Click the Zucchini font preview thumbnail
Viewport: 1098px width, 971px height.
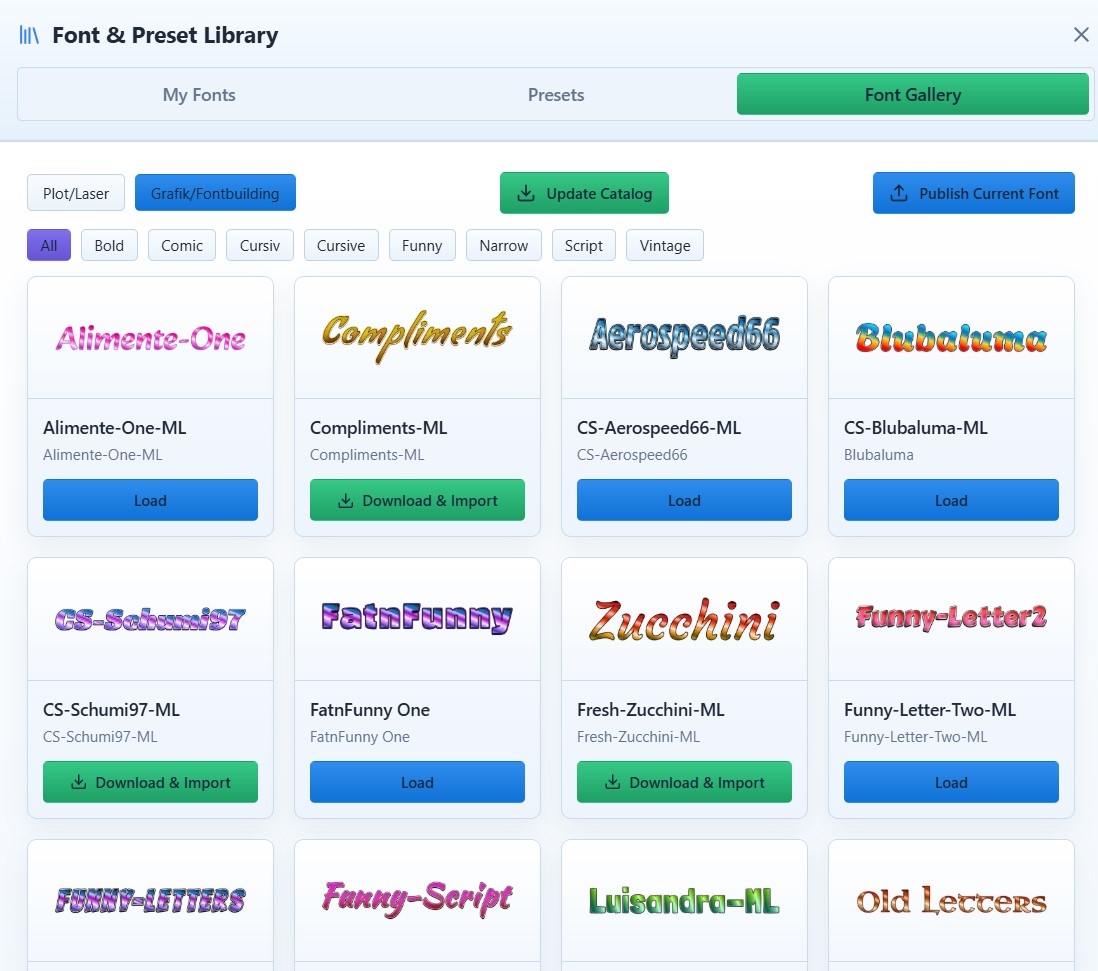pyautogui.click(x=684, y=619)
